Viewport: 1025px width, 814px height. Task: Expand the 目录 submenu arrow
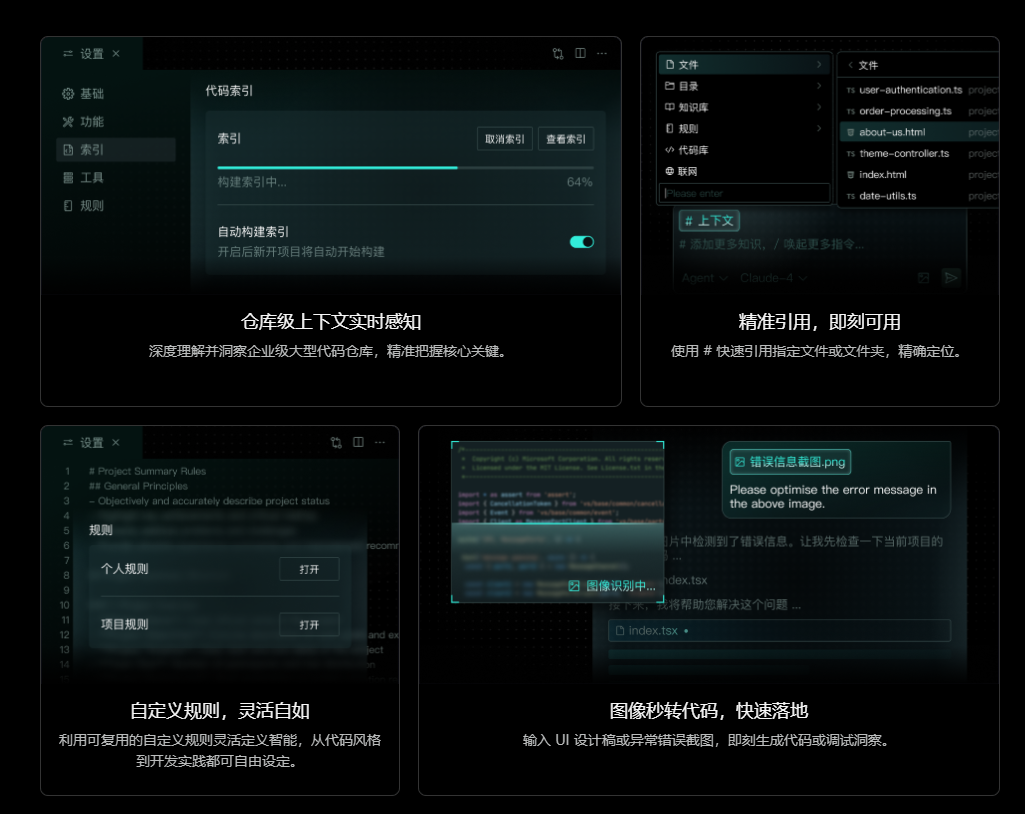point(819,86)
